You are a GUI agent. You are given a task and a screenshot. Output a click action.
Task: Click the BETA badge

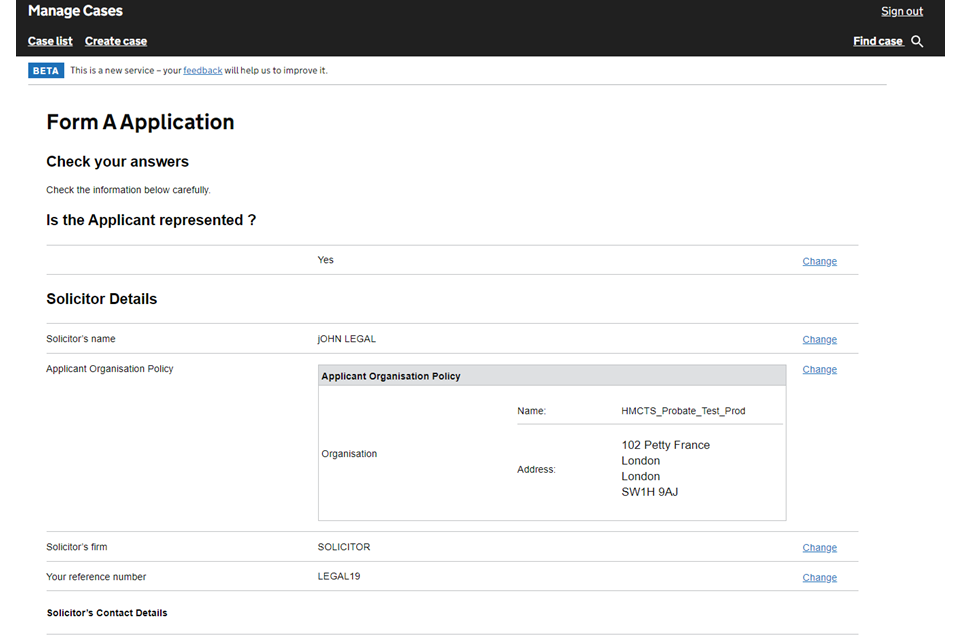(46, 71)
